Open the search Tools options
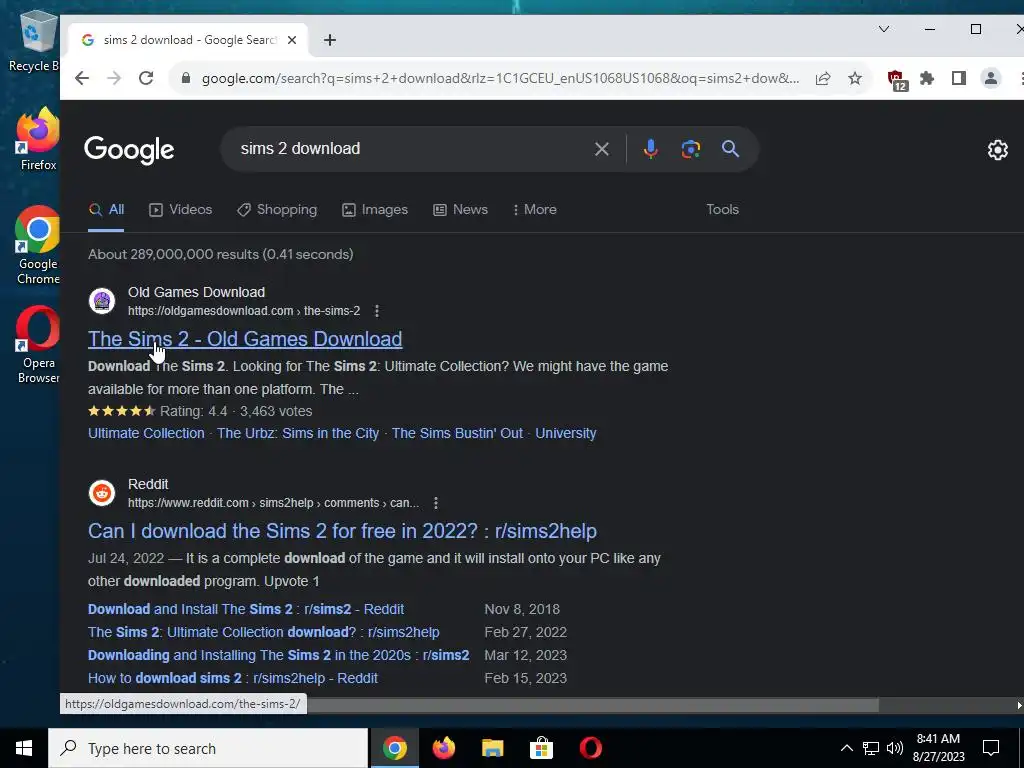 point(722,210)
